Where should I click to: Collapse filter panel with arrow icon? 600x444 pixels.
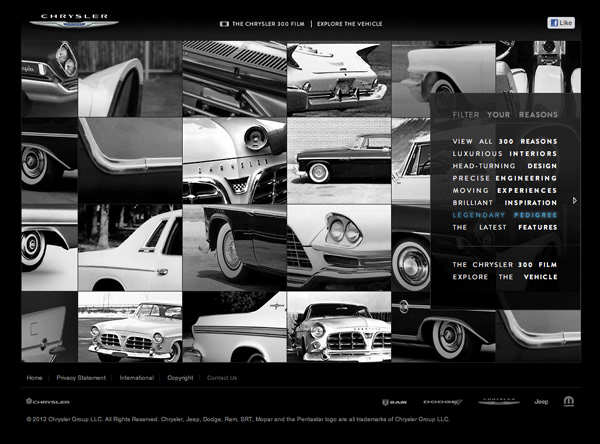pos(575,200)
